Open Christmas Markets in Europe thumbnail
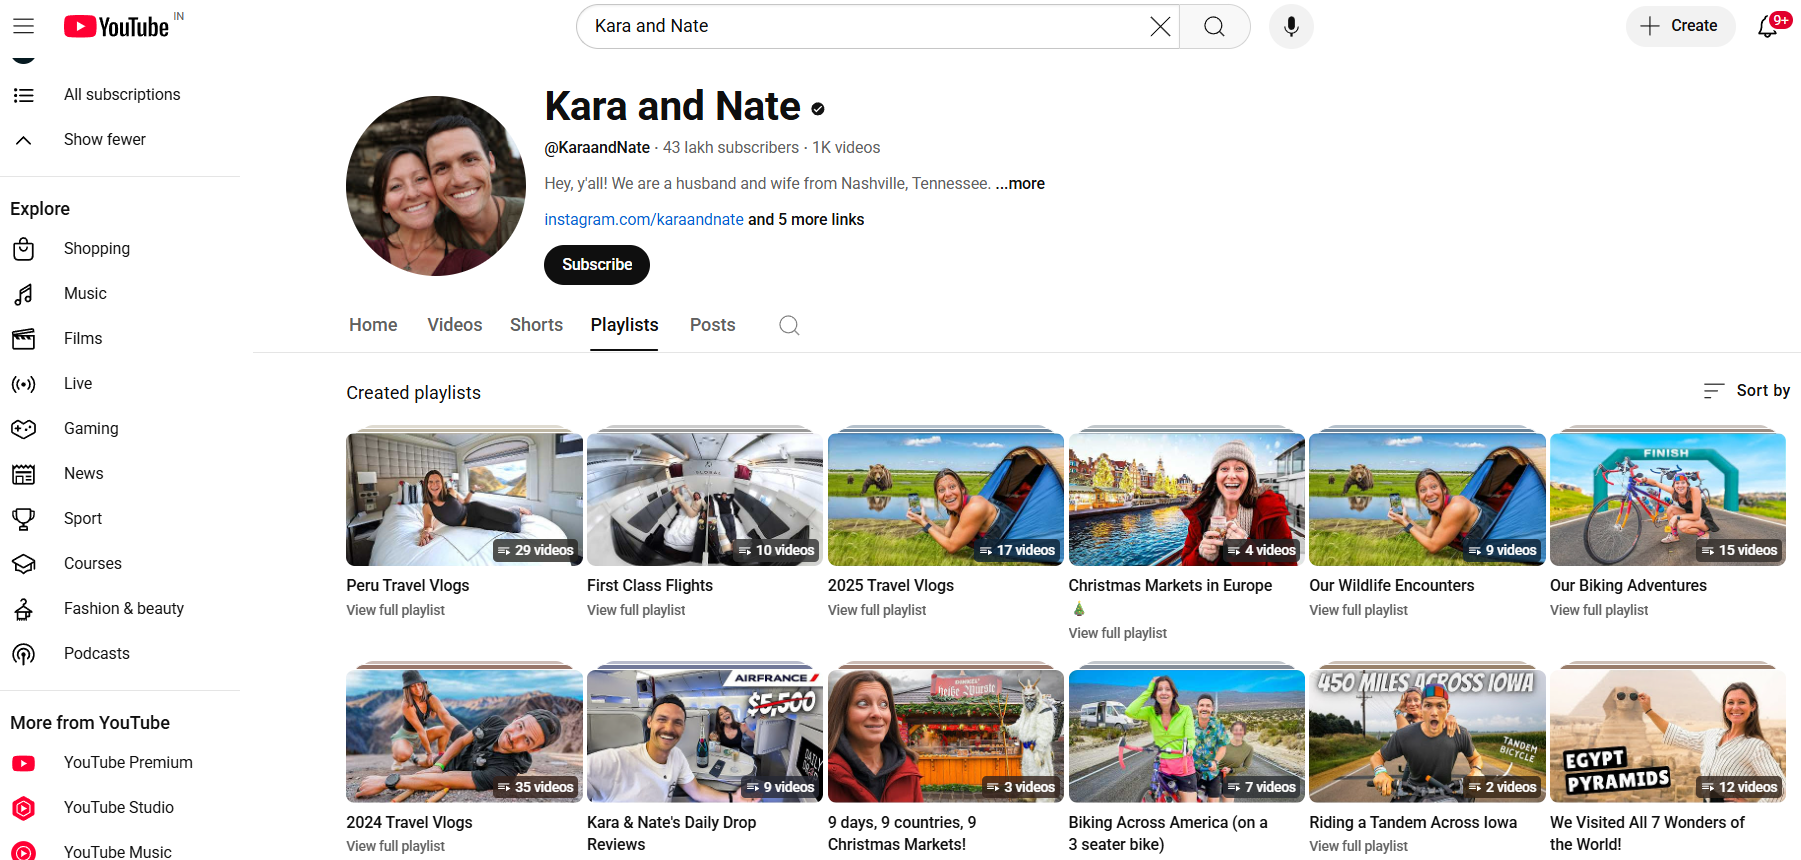Image resolution: width=1801 pixels, height=860 pixels. (x=1187, y=499)
